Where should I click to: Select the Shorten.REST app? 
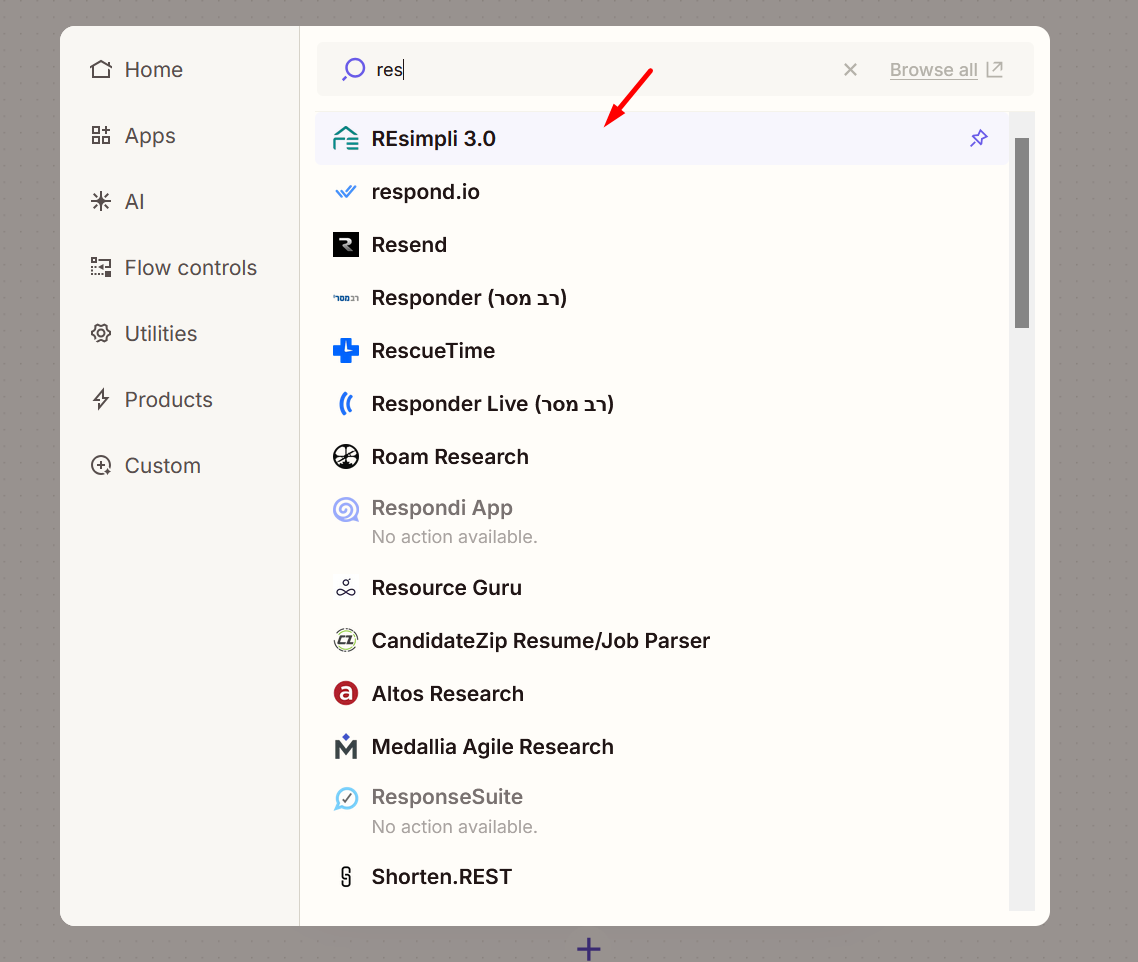661,877
